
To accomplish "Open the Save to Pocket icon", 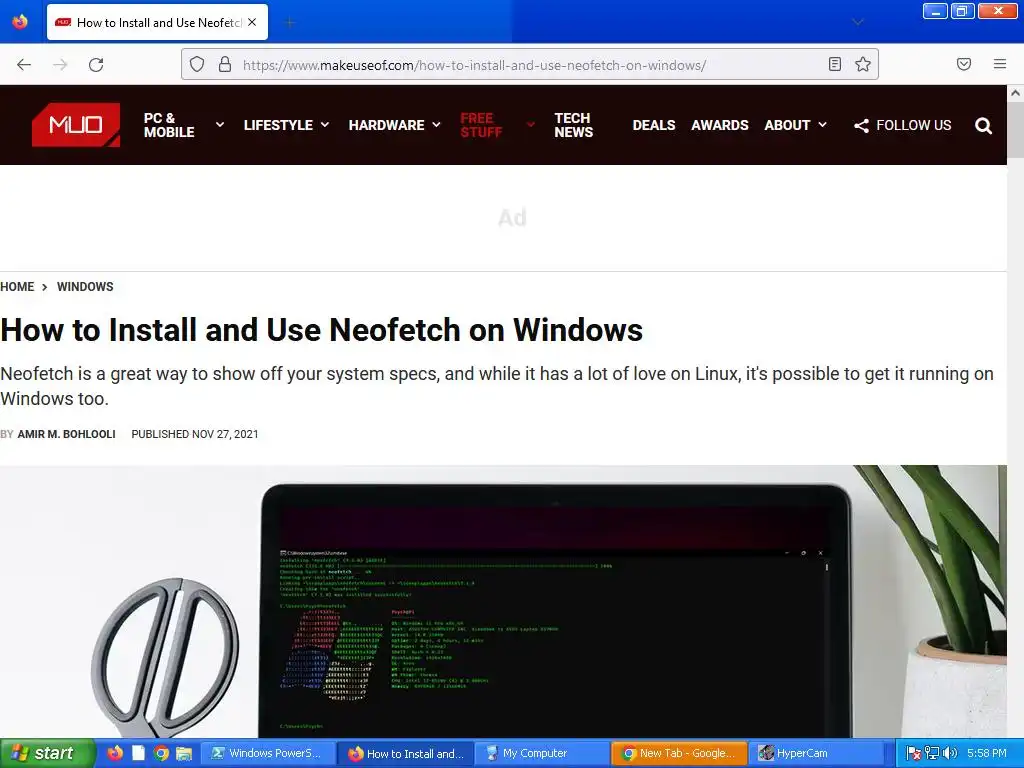I will click(x=964, y=64).
